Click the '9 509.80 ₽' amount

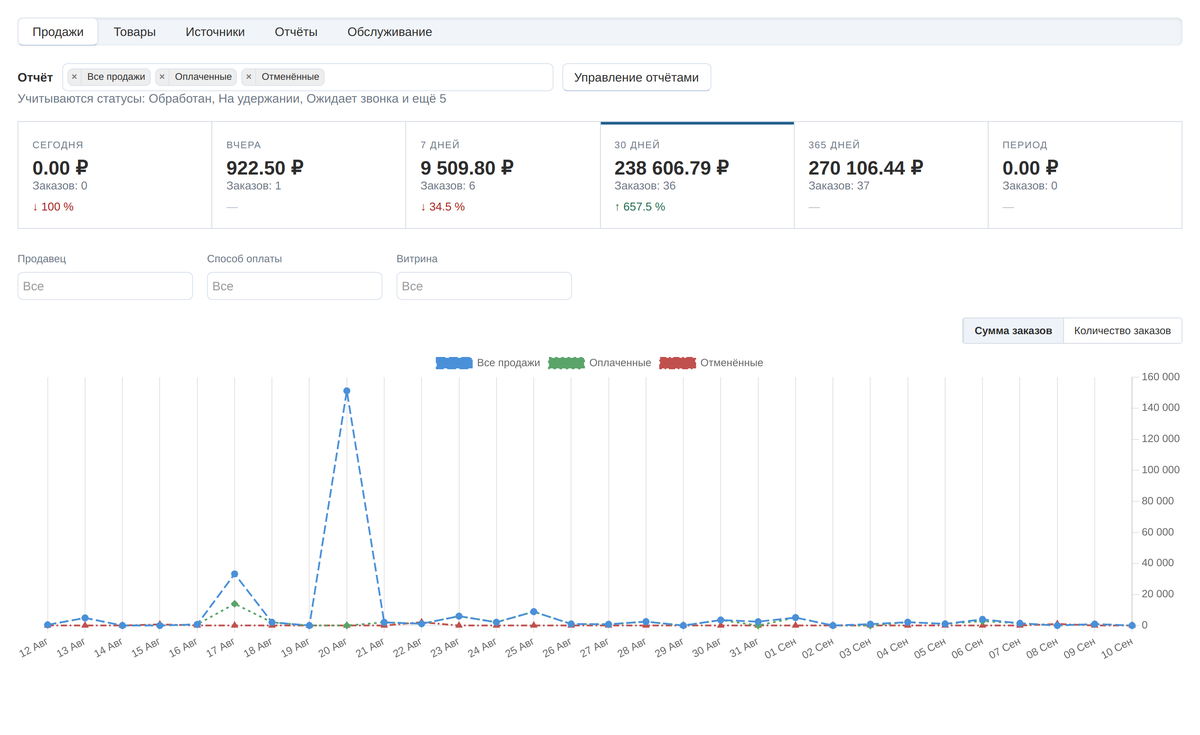pyautogui.click(x=467, y=168)
